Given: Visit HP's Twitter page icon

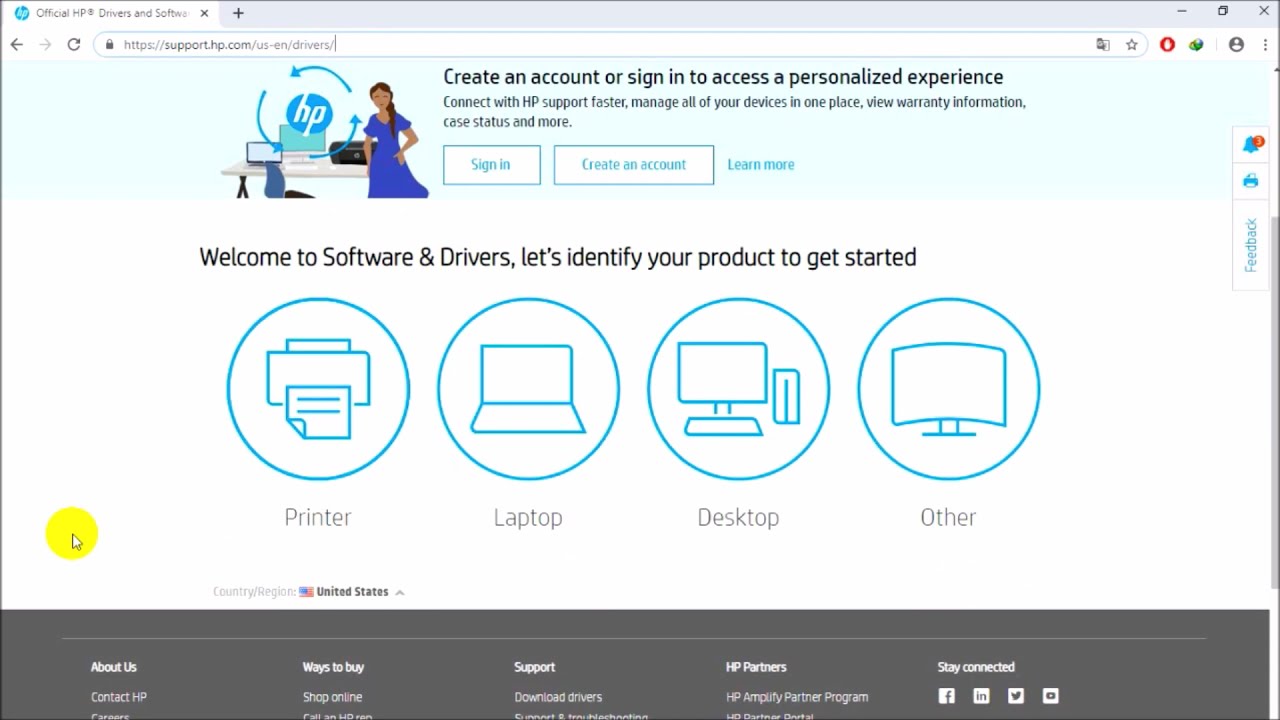Looking at the screenshot, I should point(1016,696).
